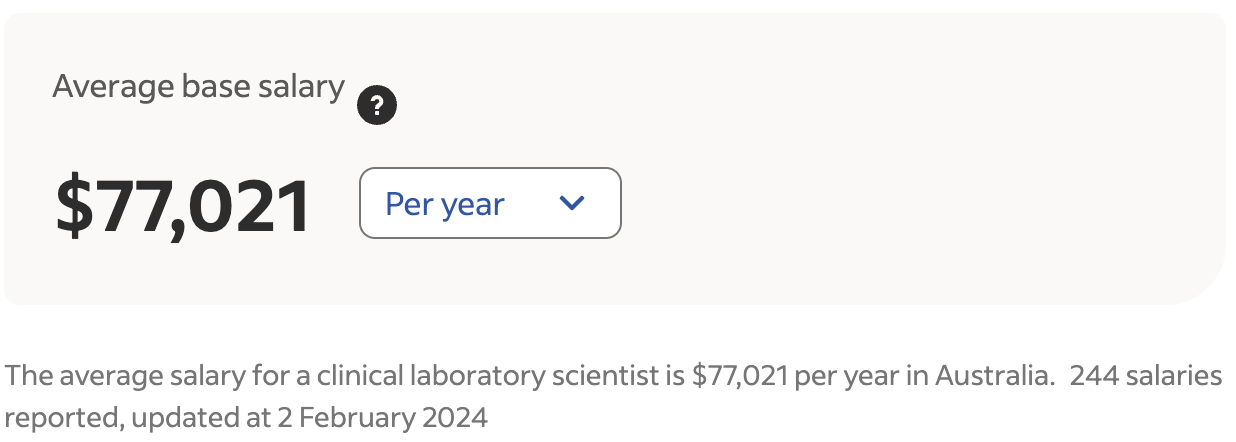This screenshot has width=1236, height=442.
Task: Click the word year inside the dropdown
Action: click(473, 205)
